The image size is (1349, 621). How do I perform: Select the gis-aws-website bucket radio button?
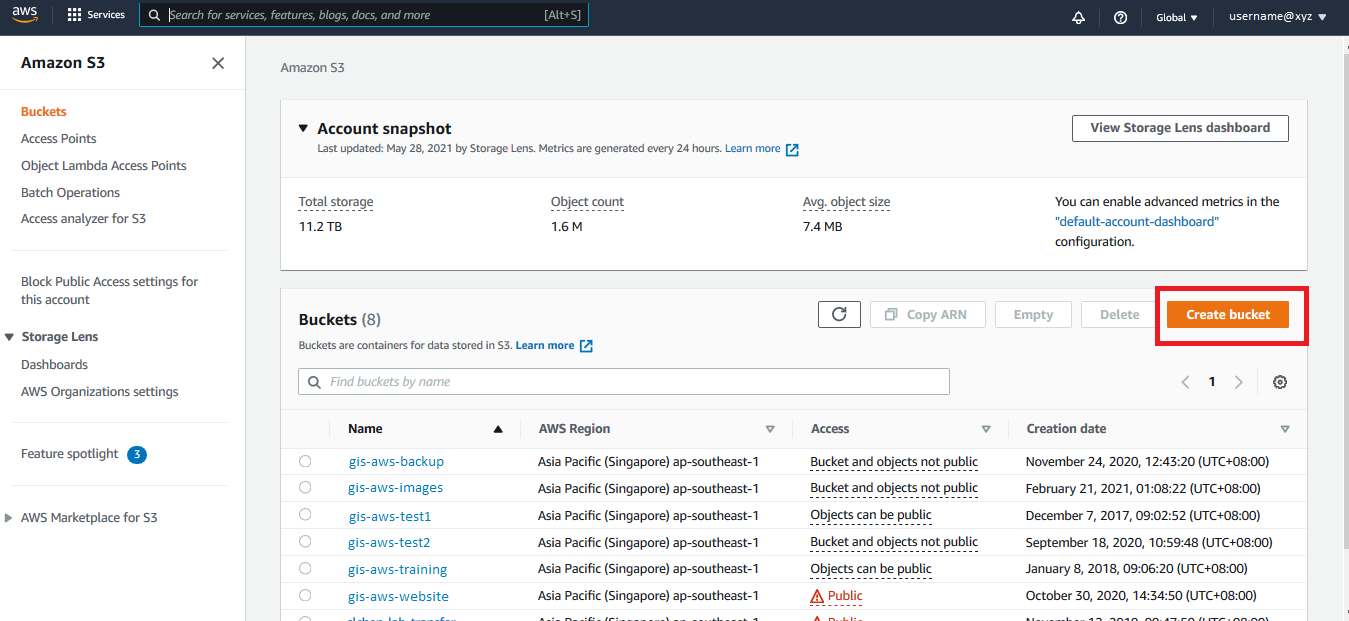coord(305,596)
